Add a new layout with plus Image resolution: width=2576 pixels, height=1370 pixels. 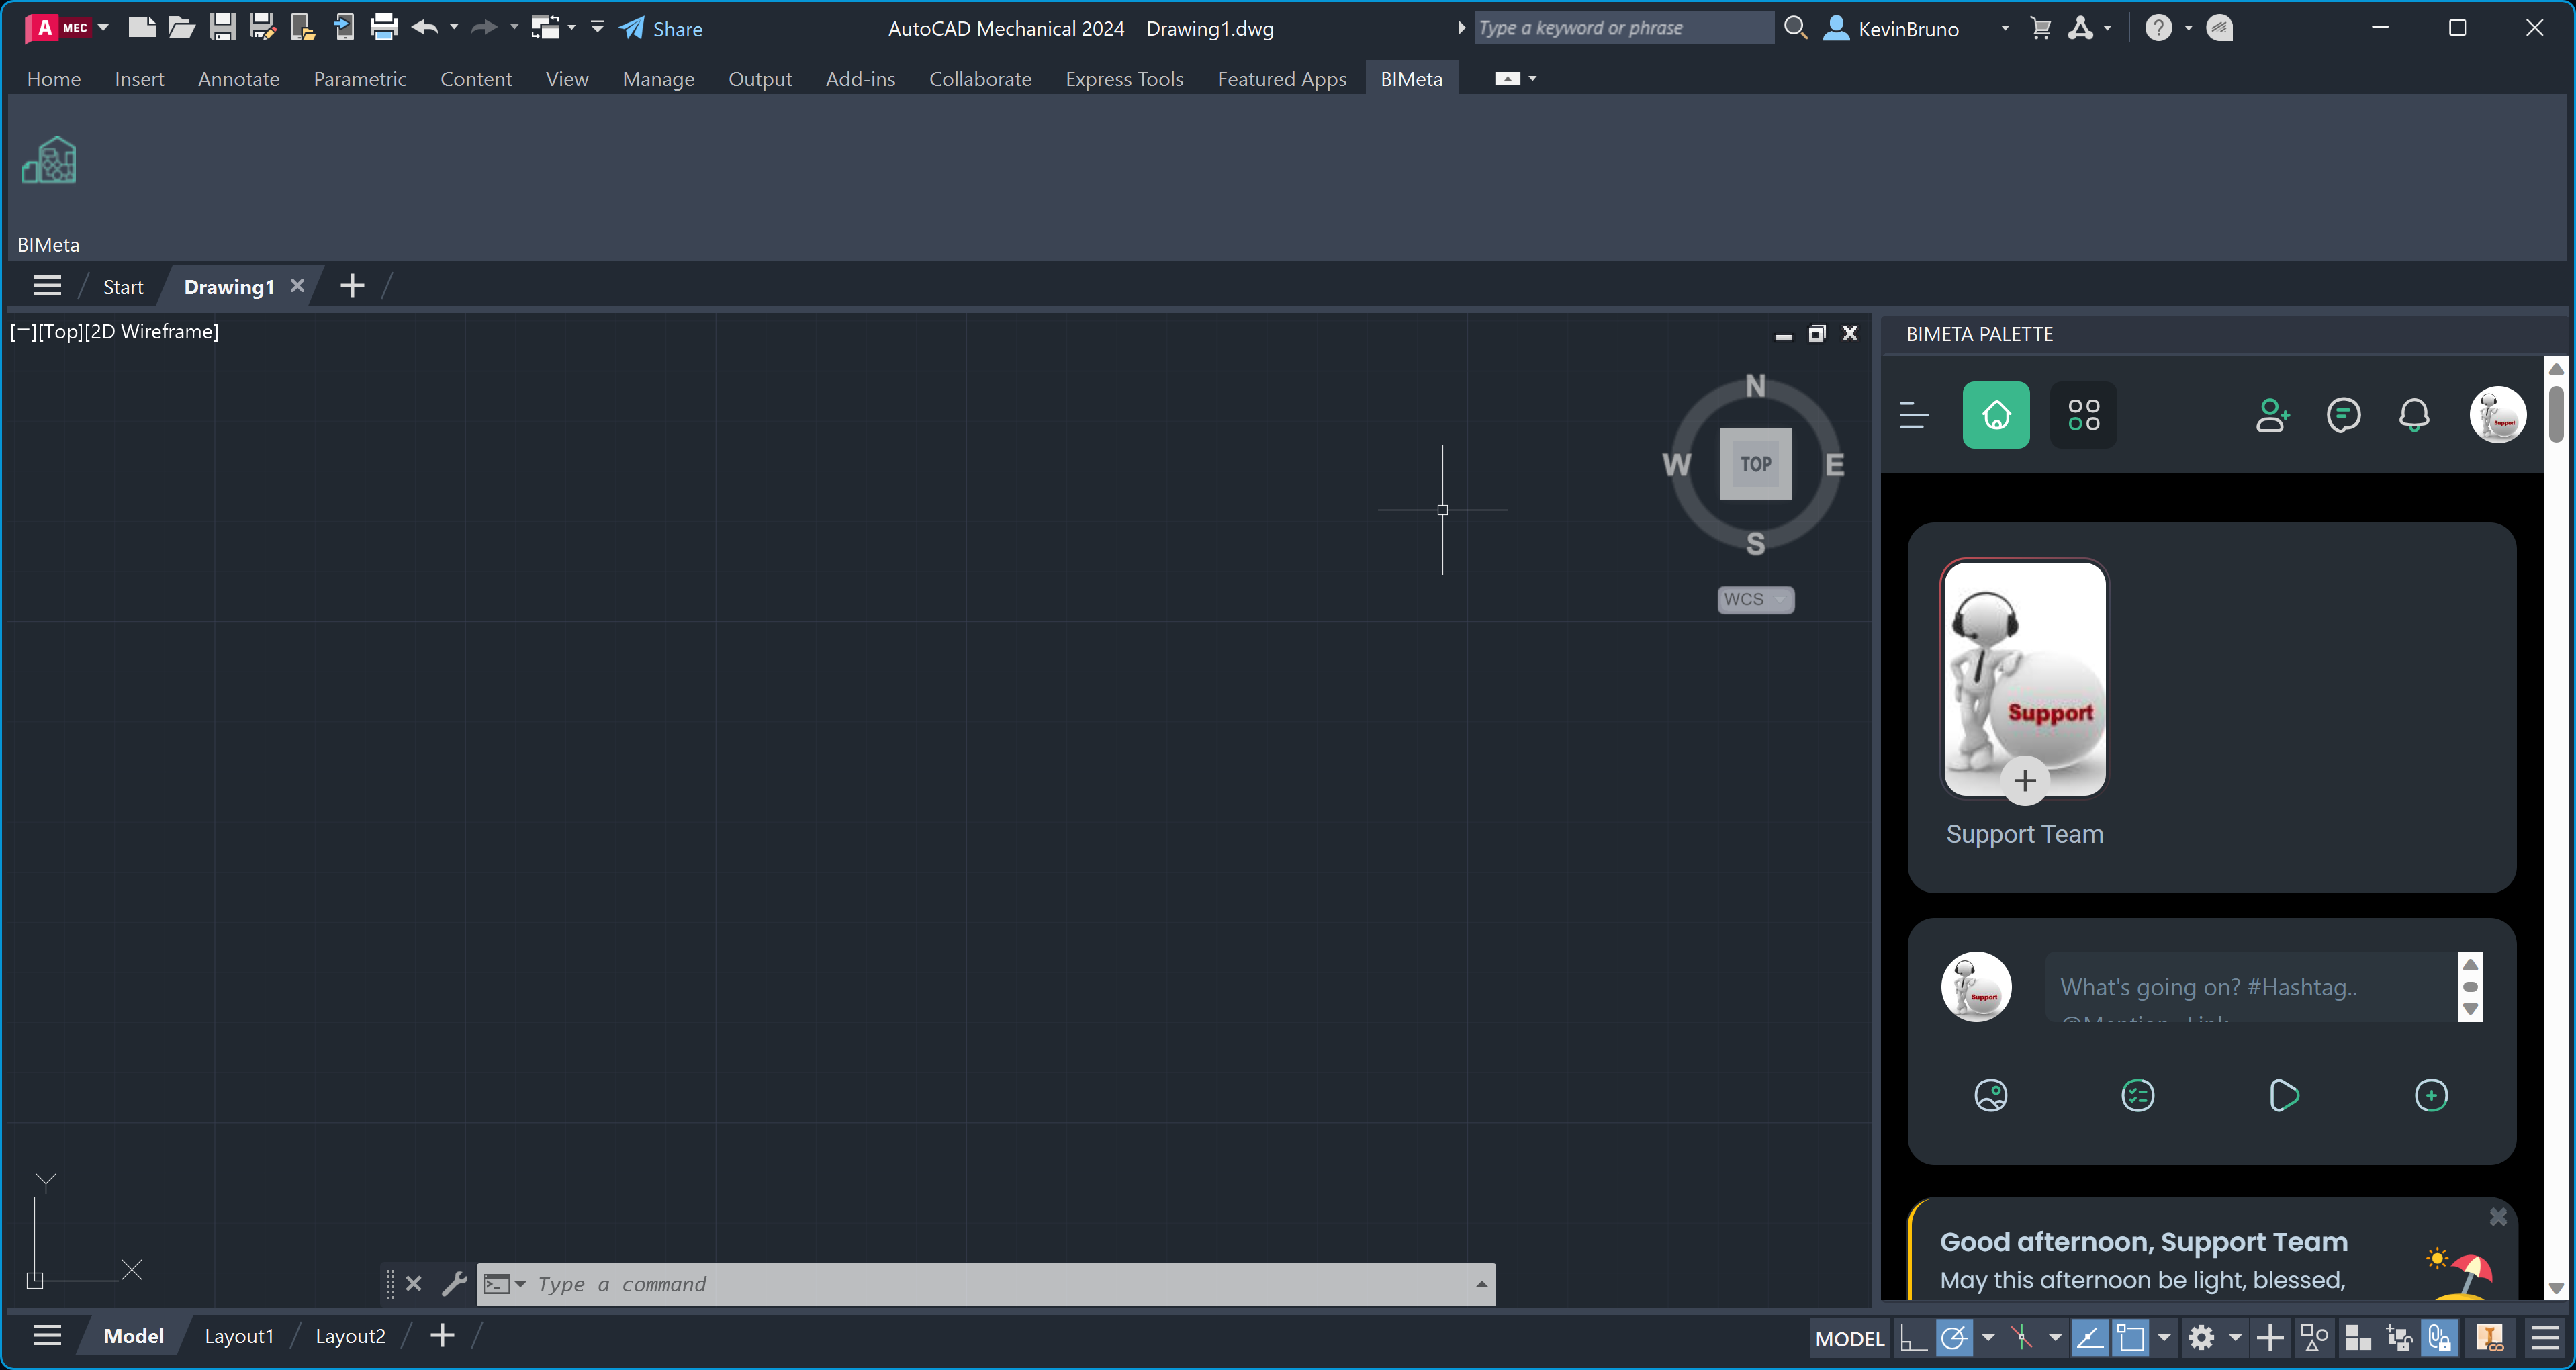(x=442, y=1336)
